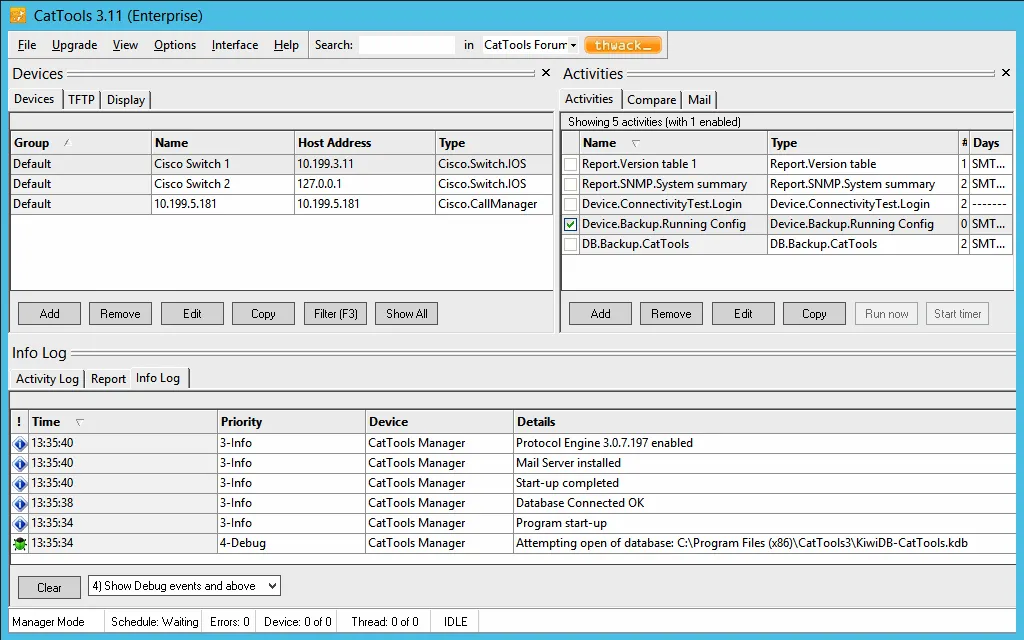Click the IDLE status indicator
The width and height of the screenshot is (1024, 640).
(454, 621)
